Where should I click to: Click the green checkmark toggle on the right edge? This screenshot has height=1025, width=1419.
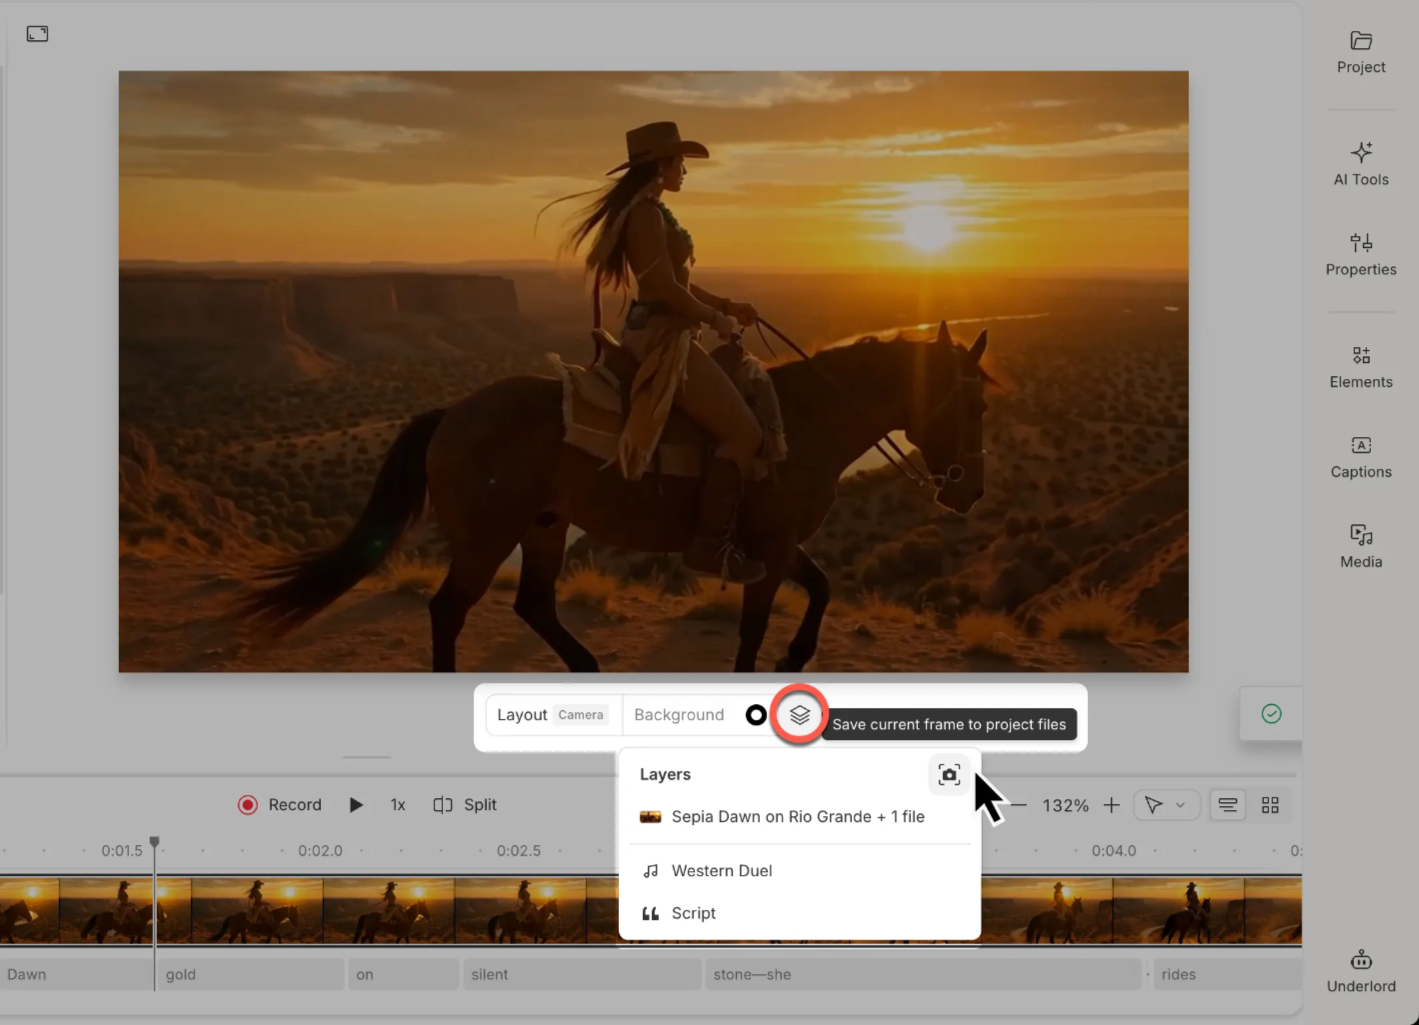pos(1271,713)
